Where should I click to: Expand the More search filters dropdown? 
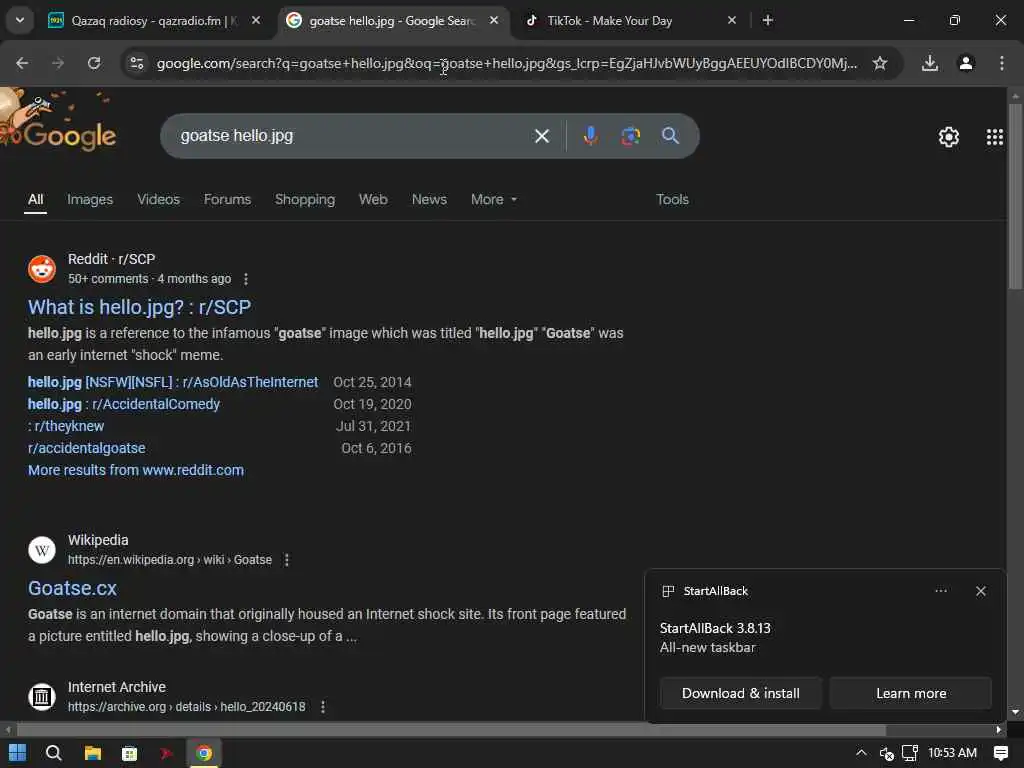pos(494,199)
